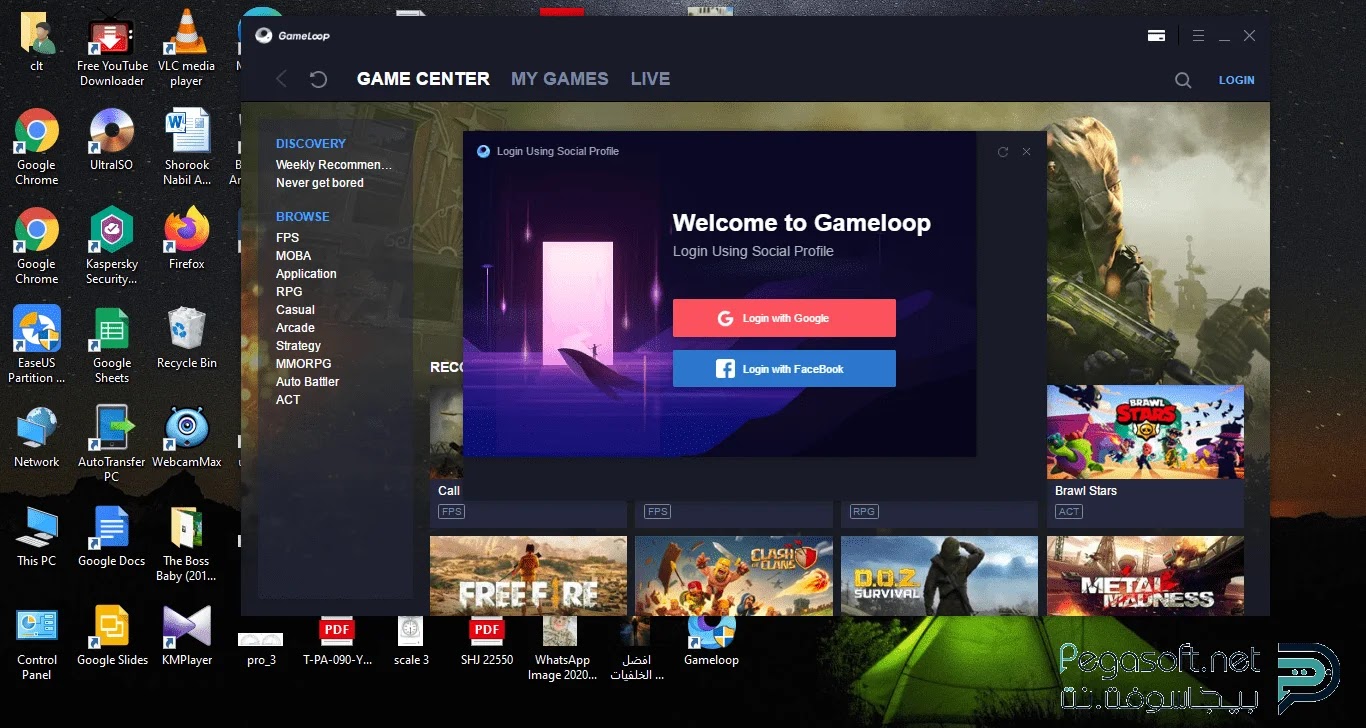This screenshot has width=1366, height=728.
Task: Open the Network desktop icon
Action: (37, 437)
